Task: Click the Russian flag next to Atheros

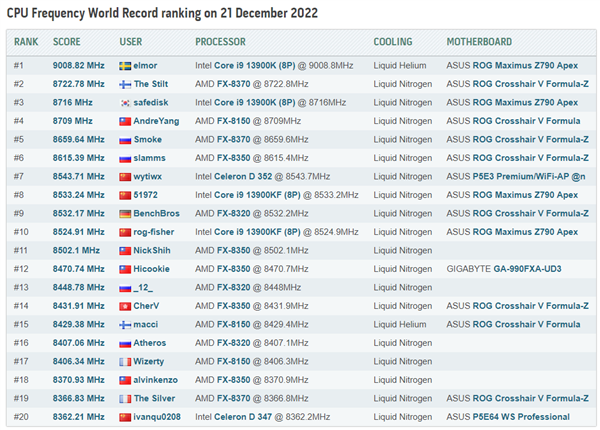Action: 125,344
